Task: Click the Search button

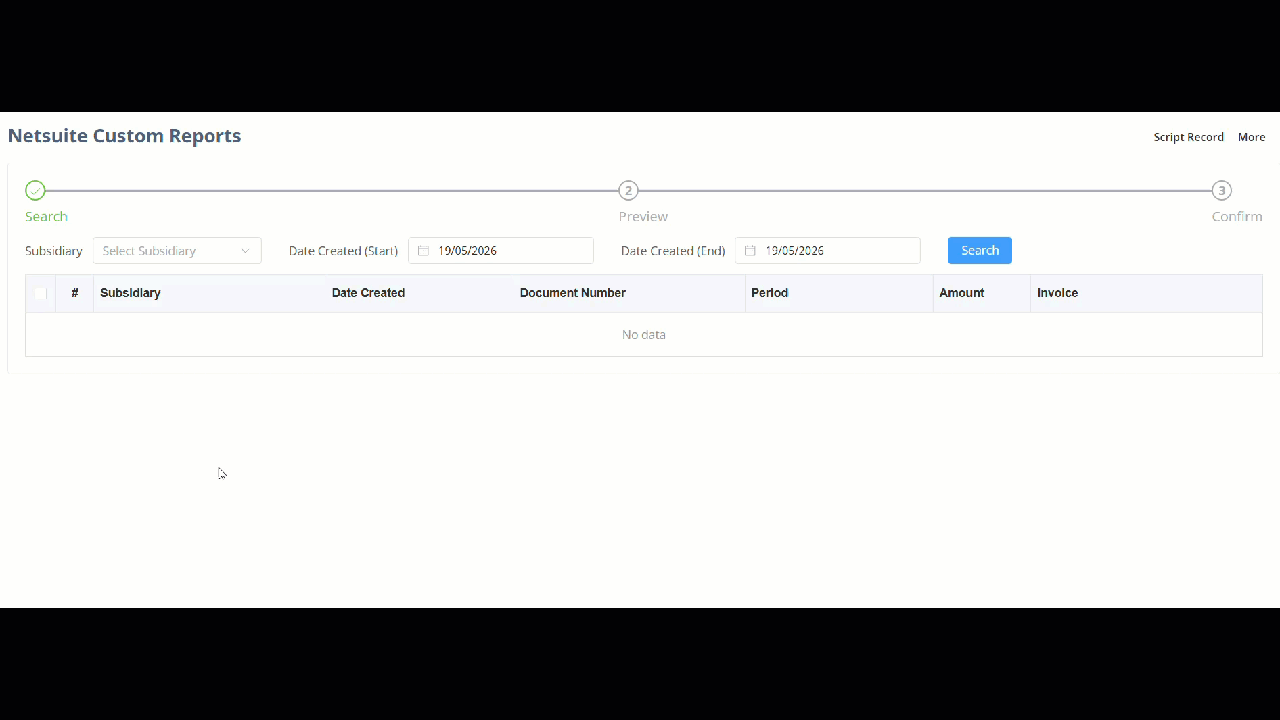Action: pyautogui.click(x=979, y=250)
